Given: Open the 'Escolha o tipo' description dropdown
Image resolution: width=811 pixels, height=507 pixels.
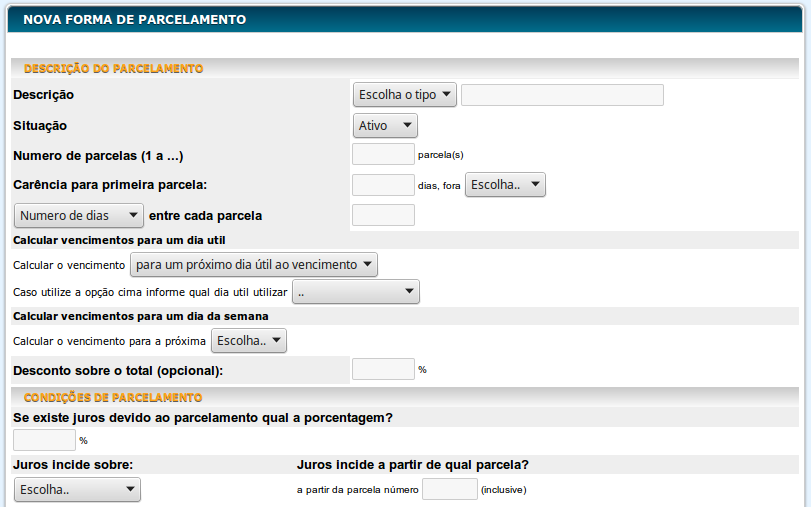Looking at the screenshot, I should pyautogui.click(x=405, y=95).
